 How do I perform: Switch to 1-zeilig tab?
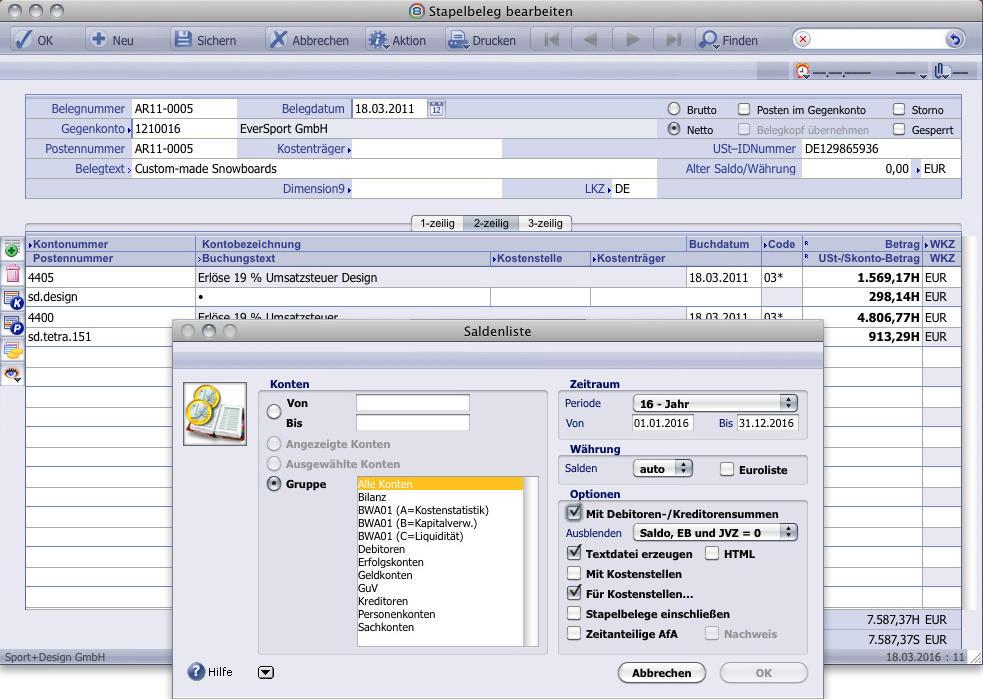[x=438, y=223]
